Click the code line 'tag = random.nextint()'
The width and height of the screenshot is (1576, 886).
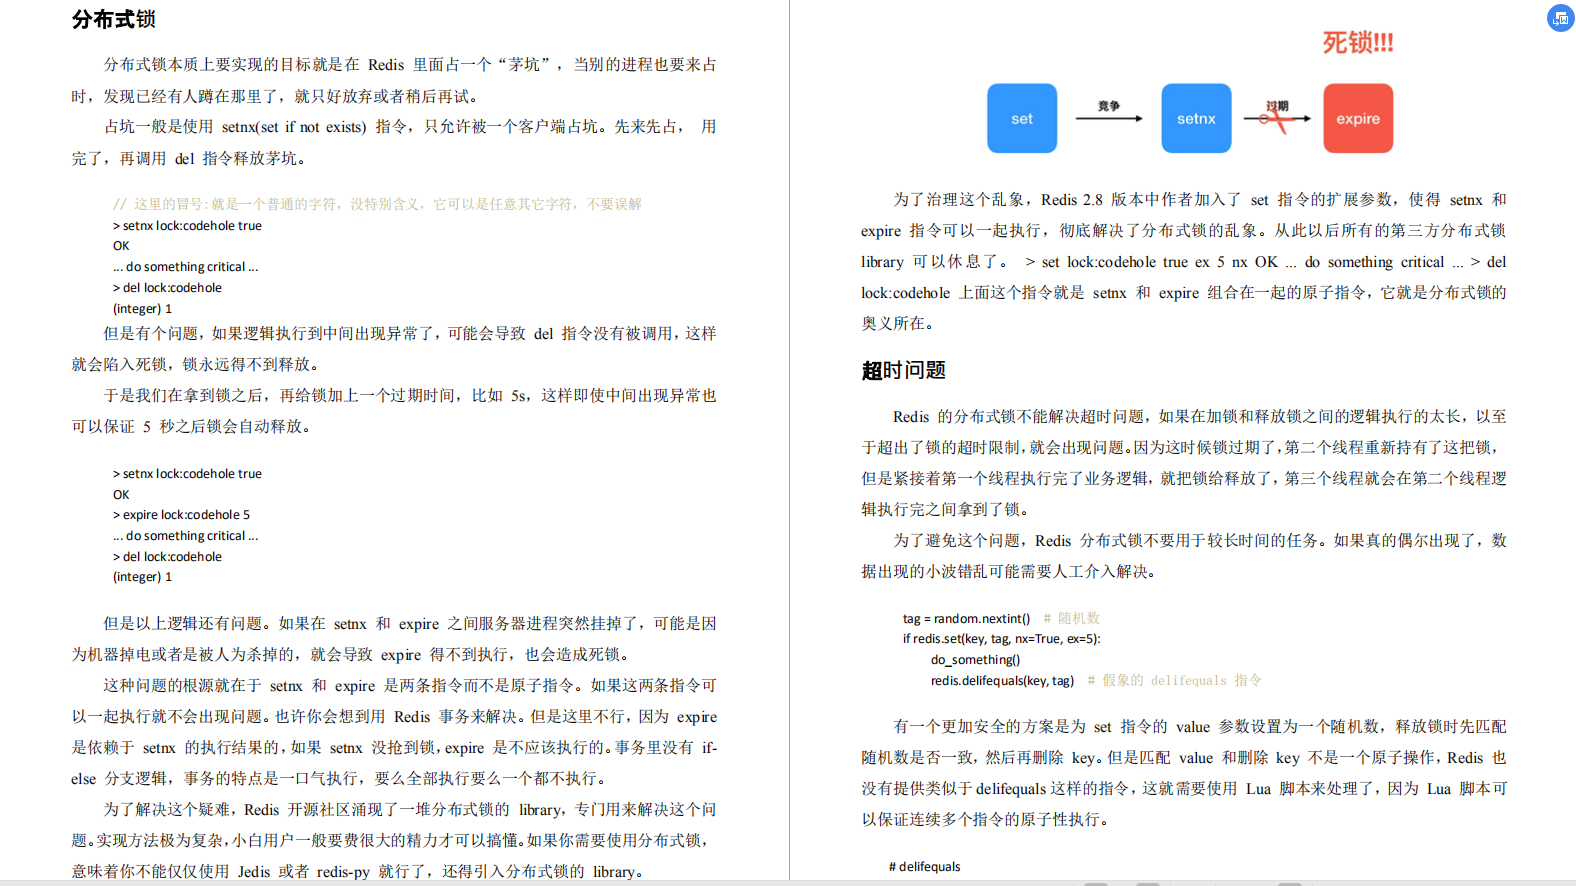pyautogui.click(x=966, y=618)
